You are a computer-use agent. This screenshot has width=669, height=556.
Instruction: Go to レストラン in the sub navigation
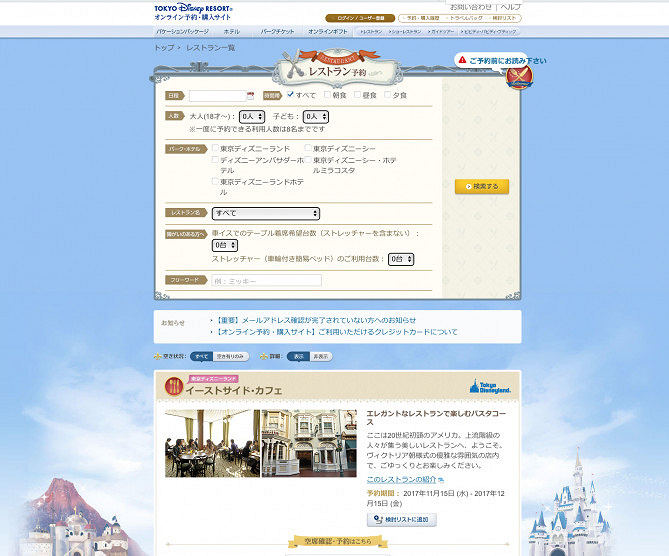tap(371, 32)
